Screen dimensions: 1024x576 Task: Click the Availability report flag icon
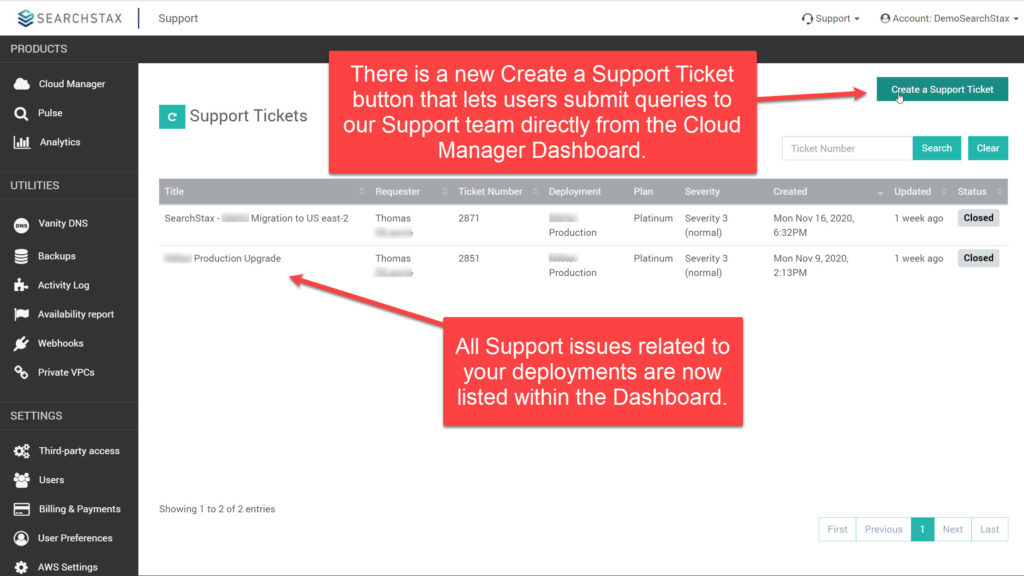coord(21,314)
